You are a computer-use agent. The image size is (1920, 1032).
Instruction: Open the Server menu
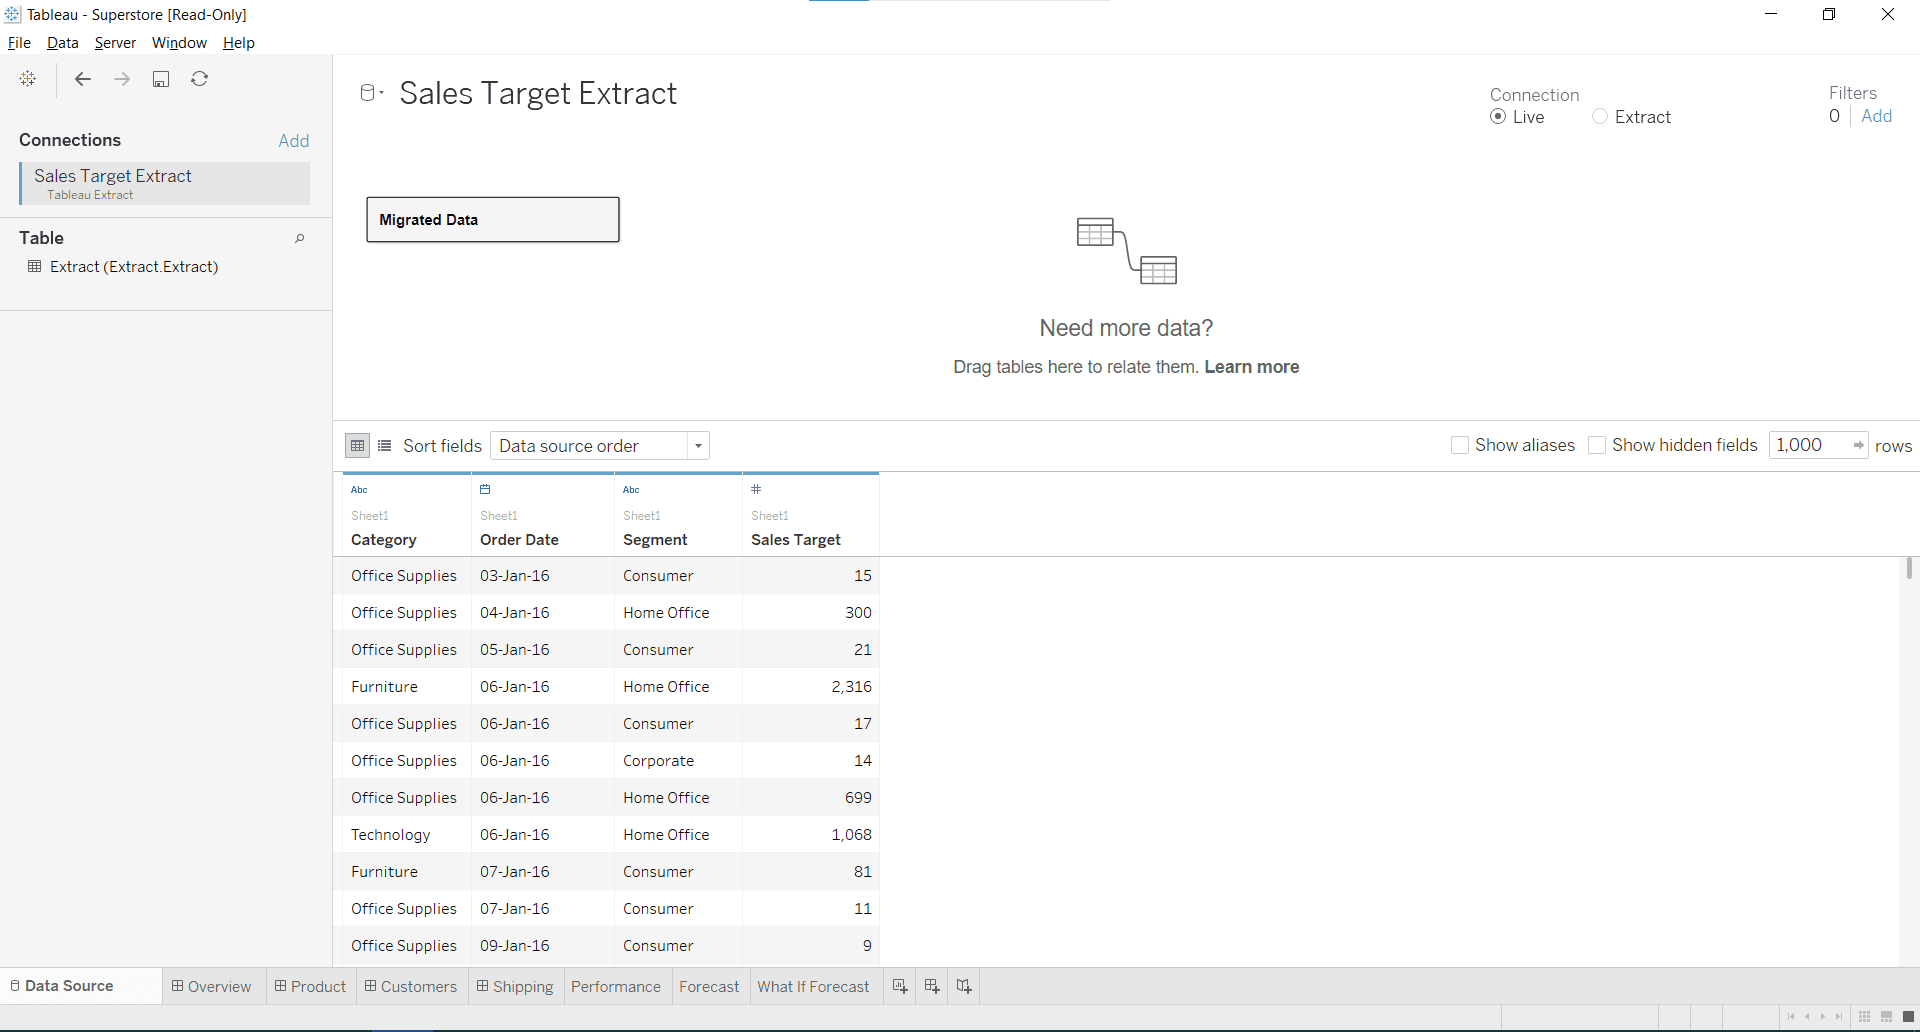click(115, 43)
